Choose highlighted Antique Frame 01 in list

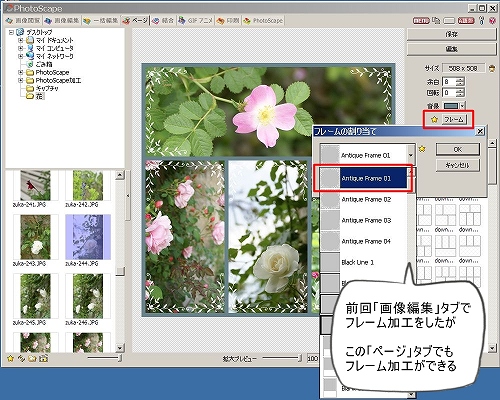[363, 178]
